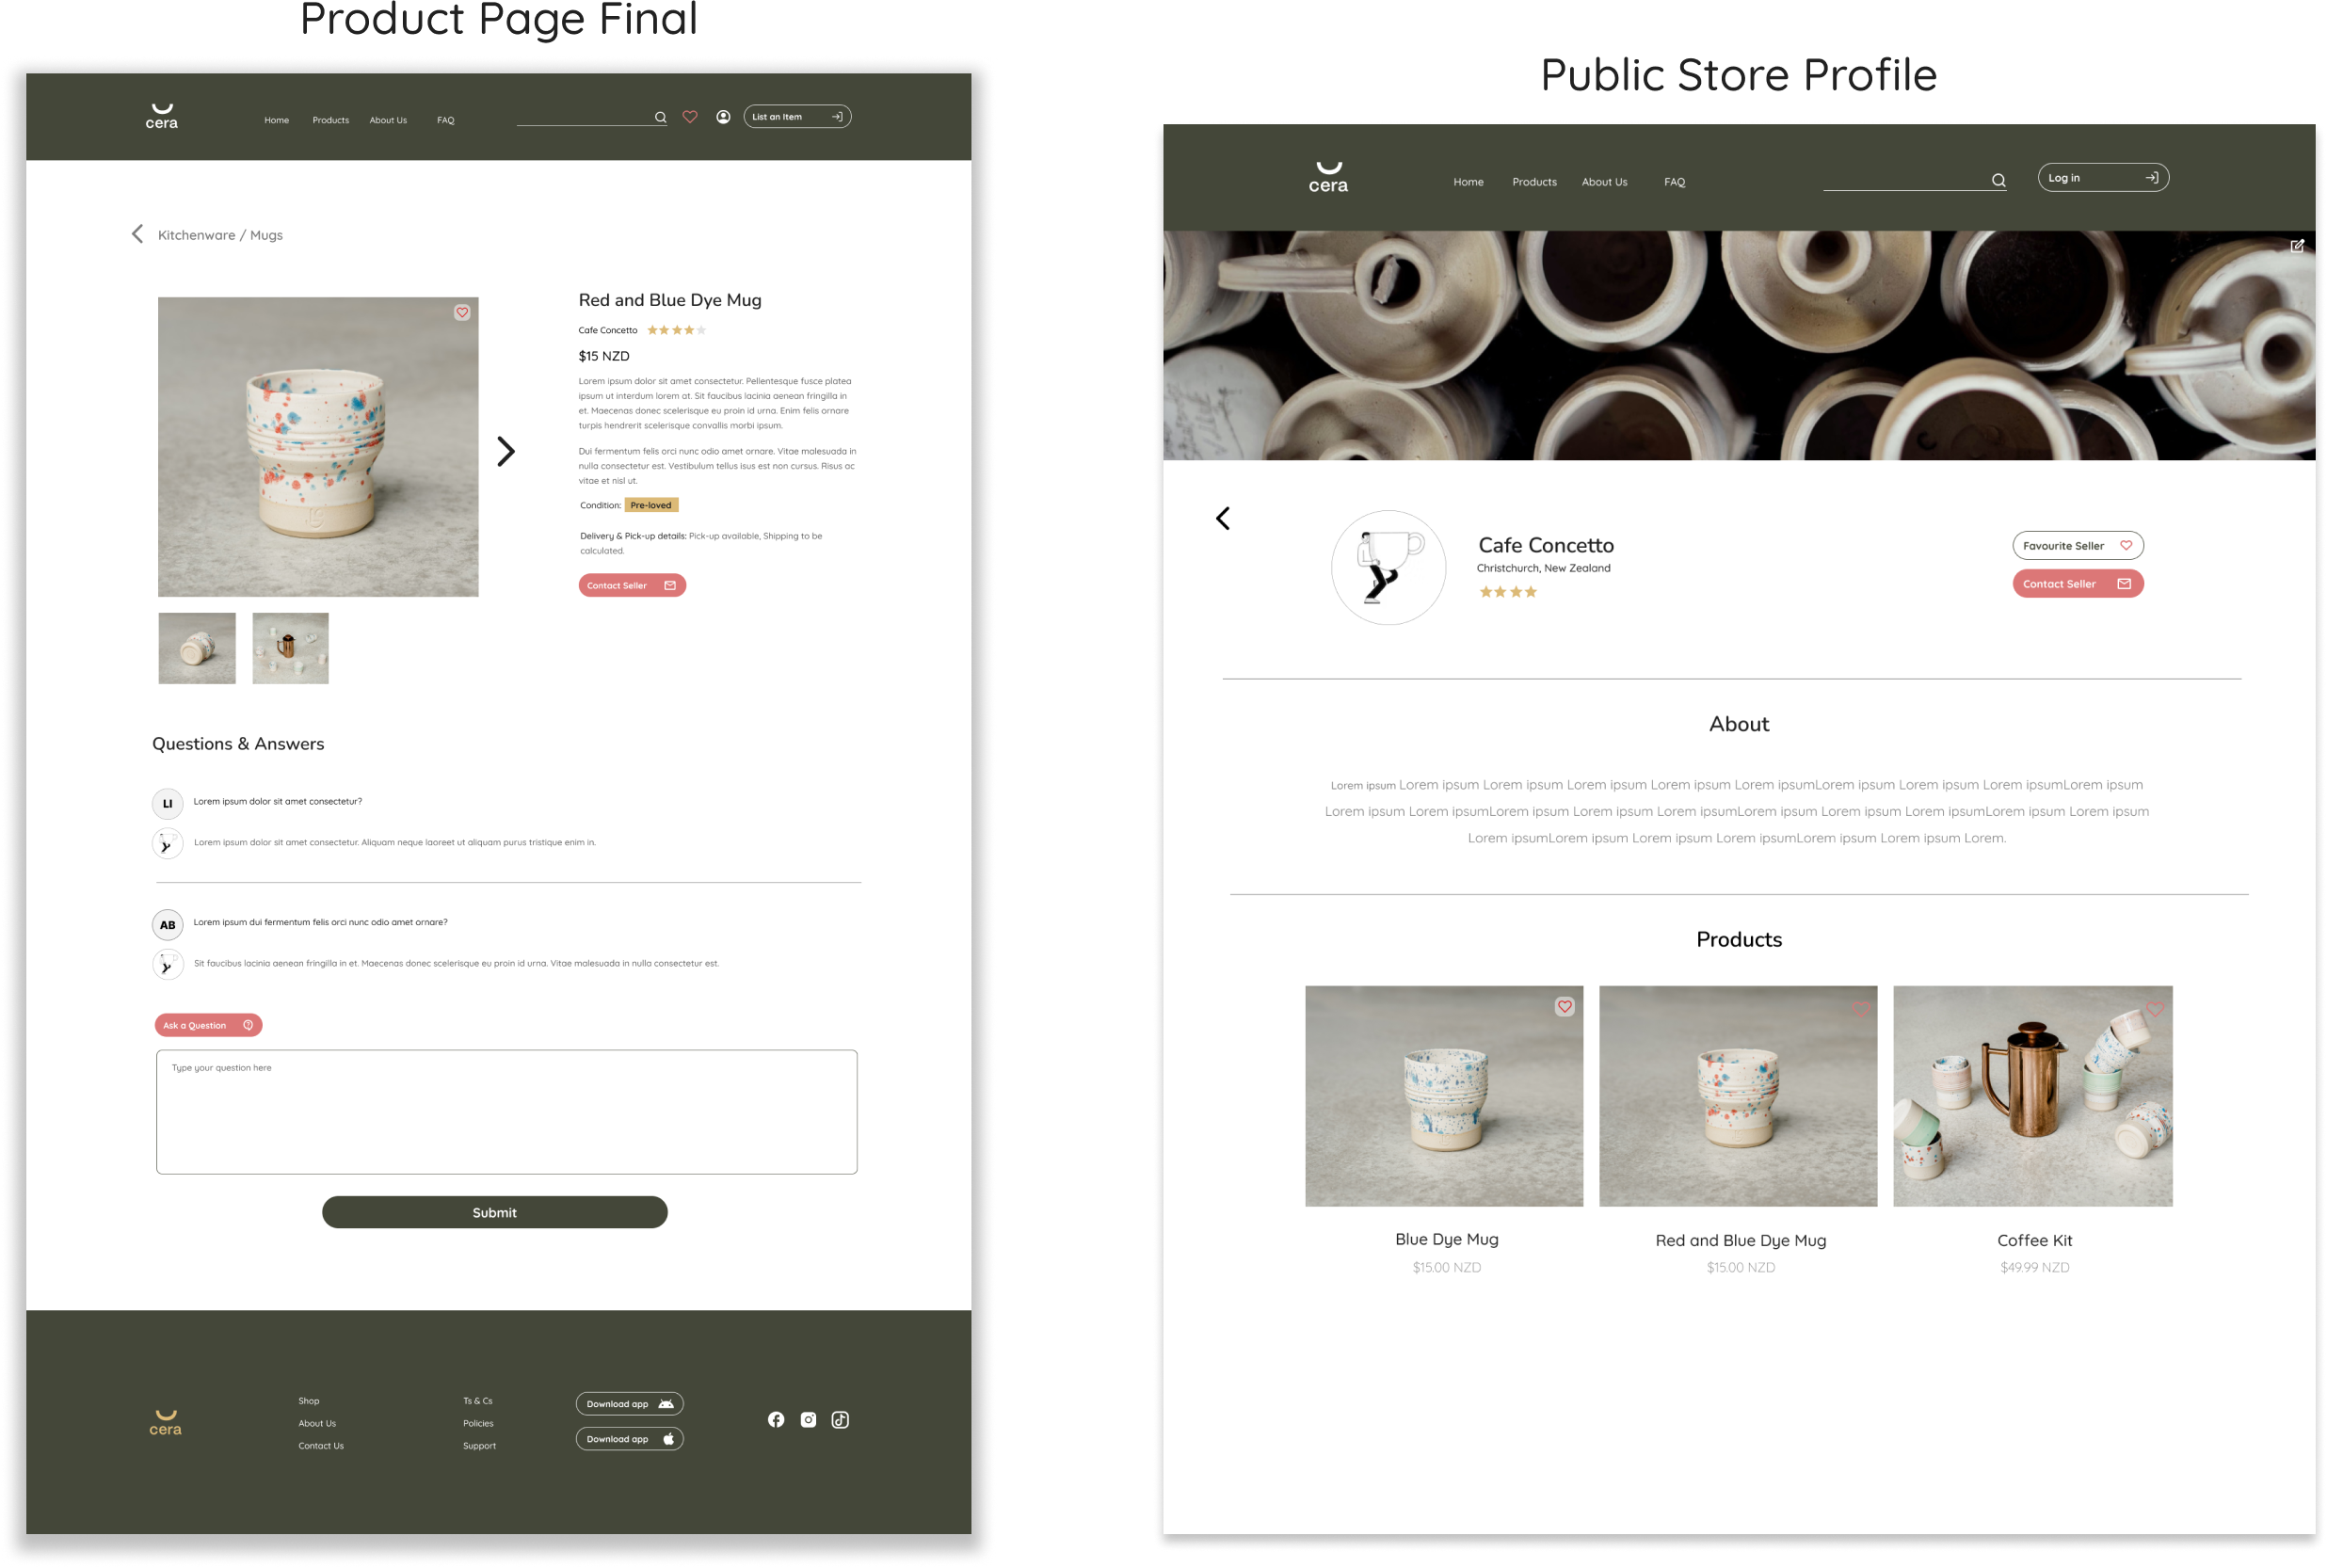Viewport: 2327px width, 1568px height.
Task: Click the user account icon in header
Action: point(723,117)
